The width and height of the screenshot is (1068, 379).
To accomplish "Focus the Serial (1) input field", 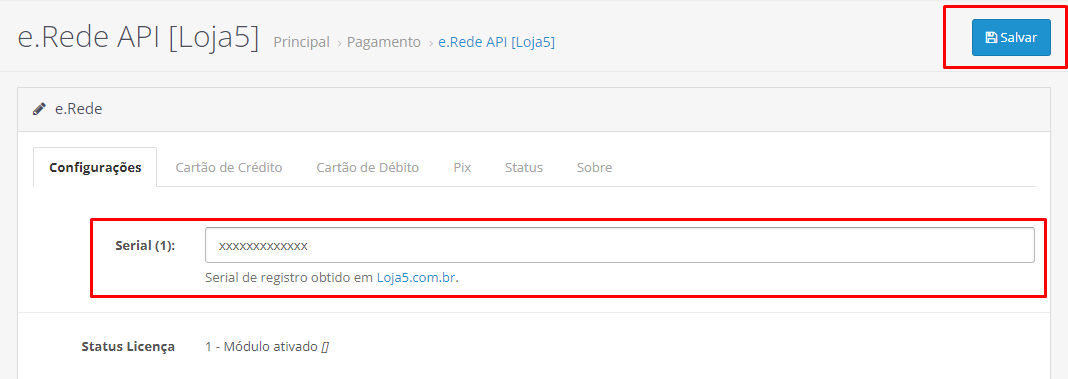I will (x=620, y=245).
